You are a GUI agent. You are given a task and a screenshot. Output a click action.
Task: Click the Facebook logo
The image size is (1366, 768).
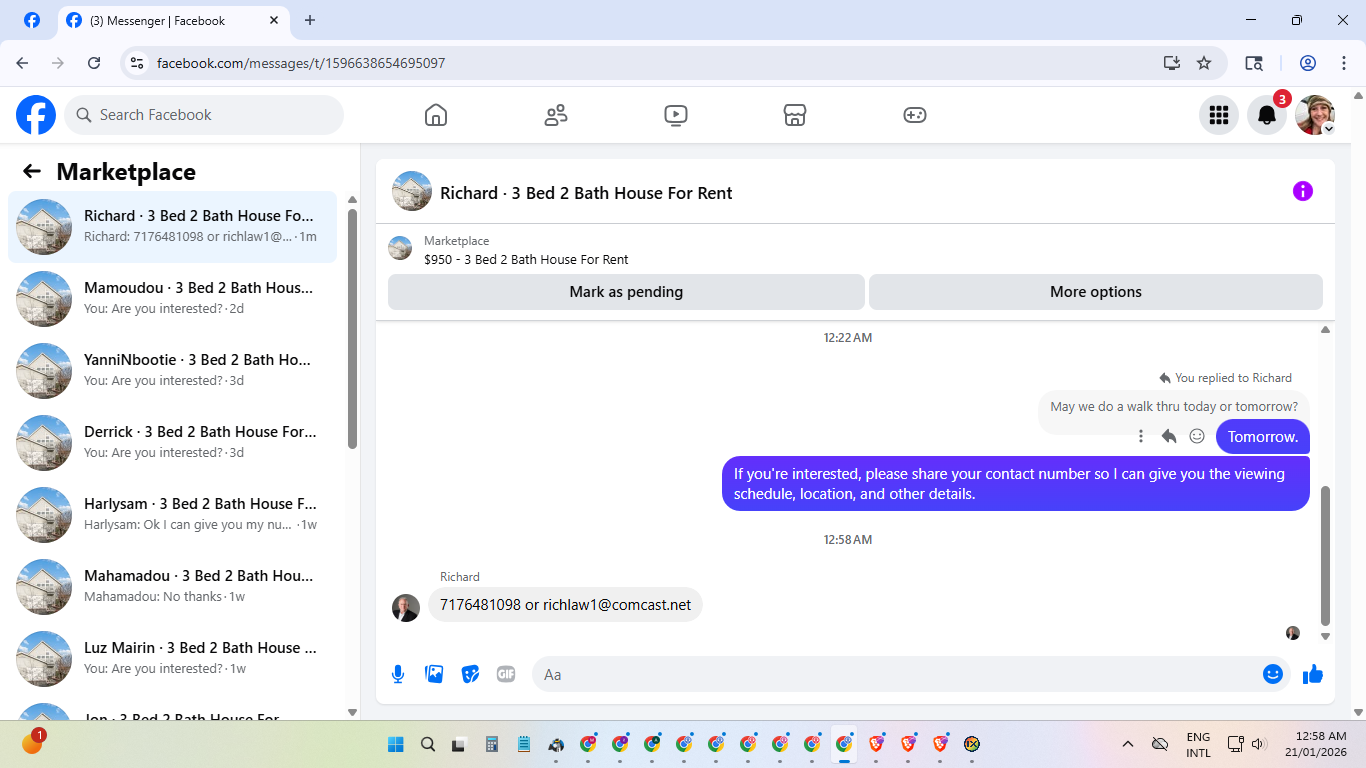[36, 115]
